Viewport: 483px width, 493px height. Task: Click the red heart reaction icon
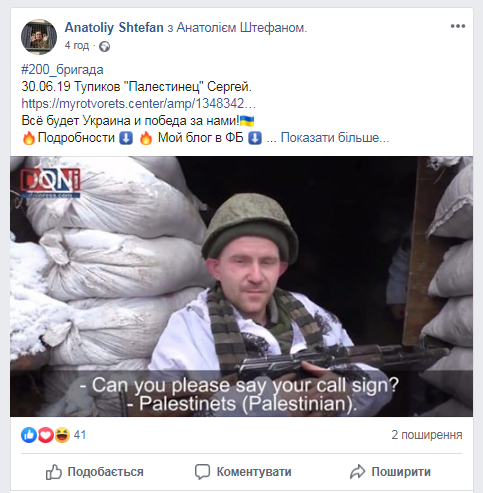point(46,435)
